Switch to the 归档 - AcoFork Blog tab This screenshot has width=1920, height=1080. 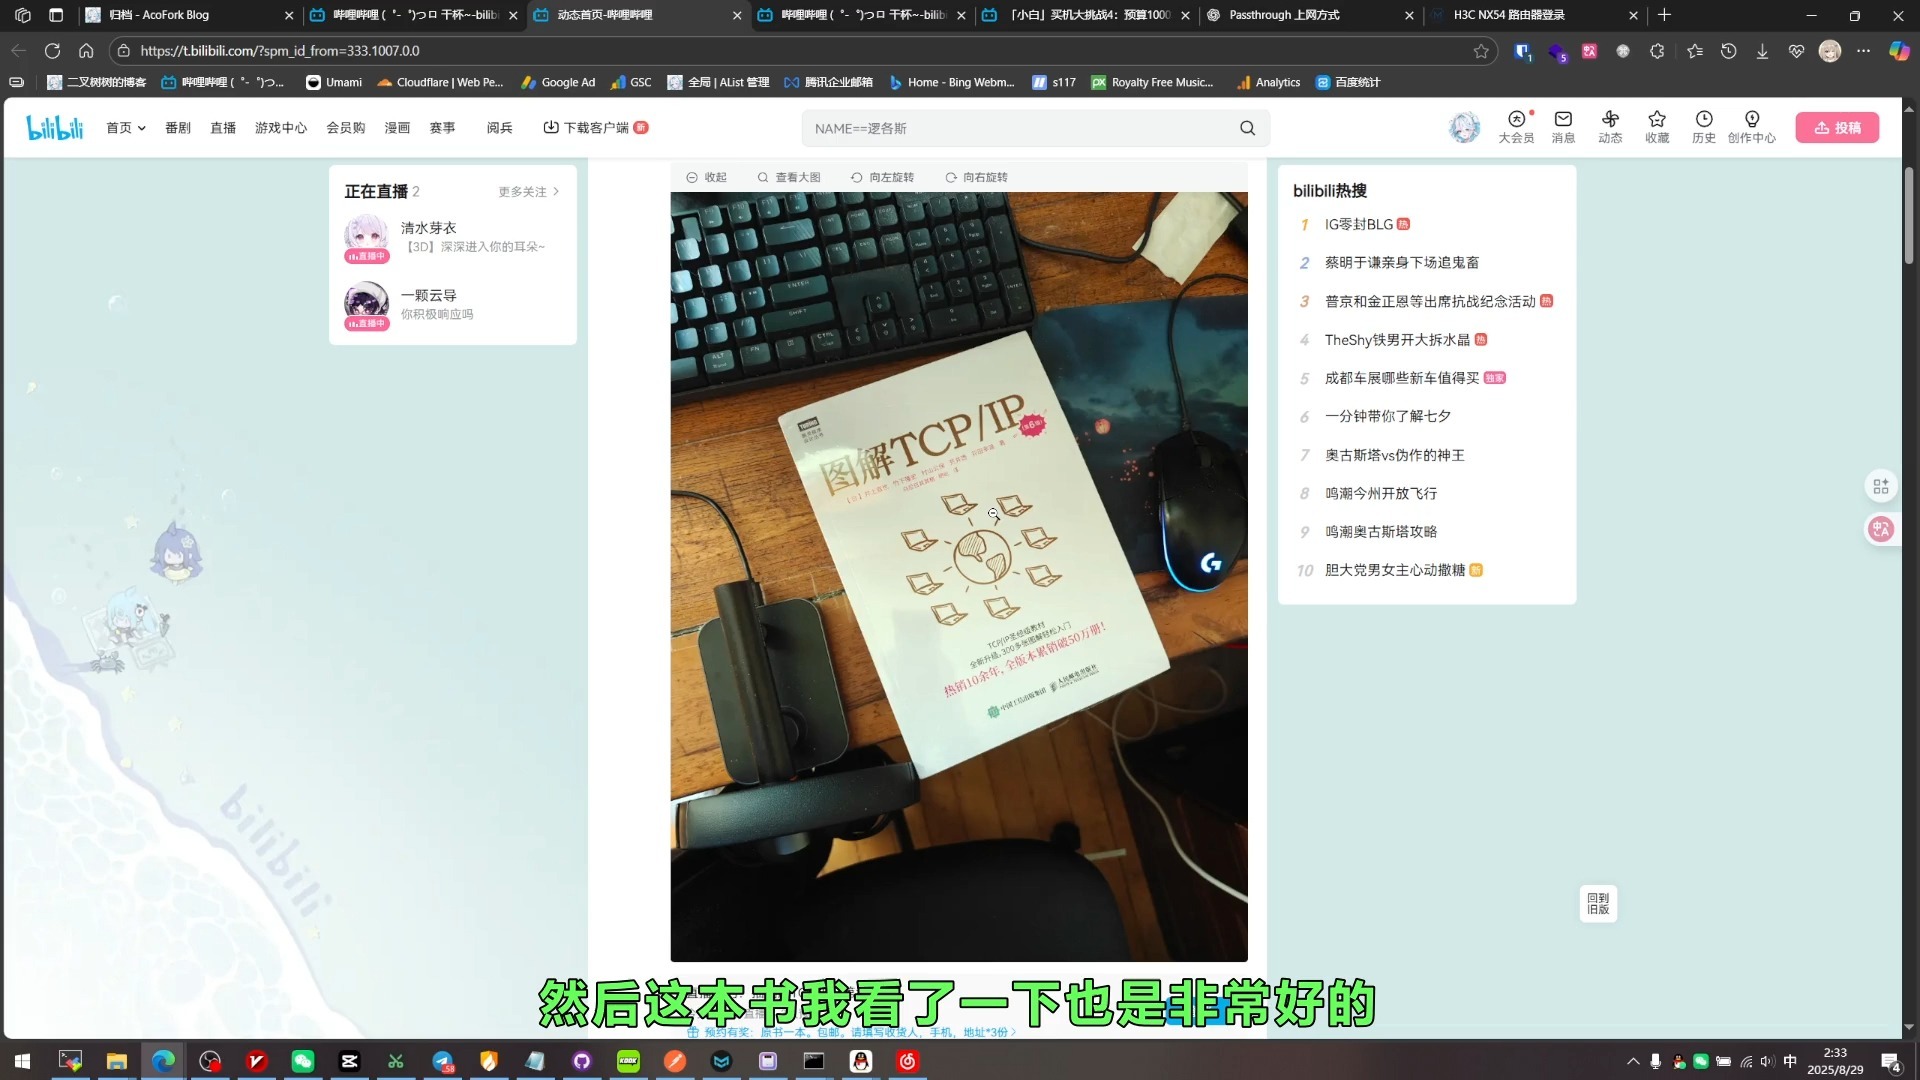(x=190, y=15)
